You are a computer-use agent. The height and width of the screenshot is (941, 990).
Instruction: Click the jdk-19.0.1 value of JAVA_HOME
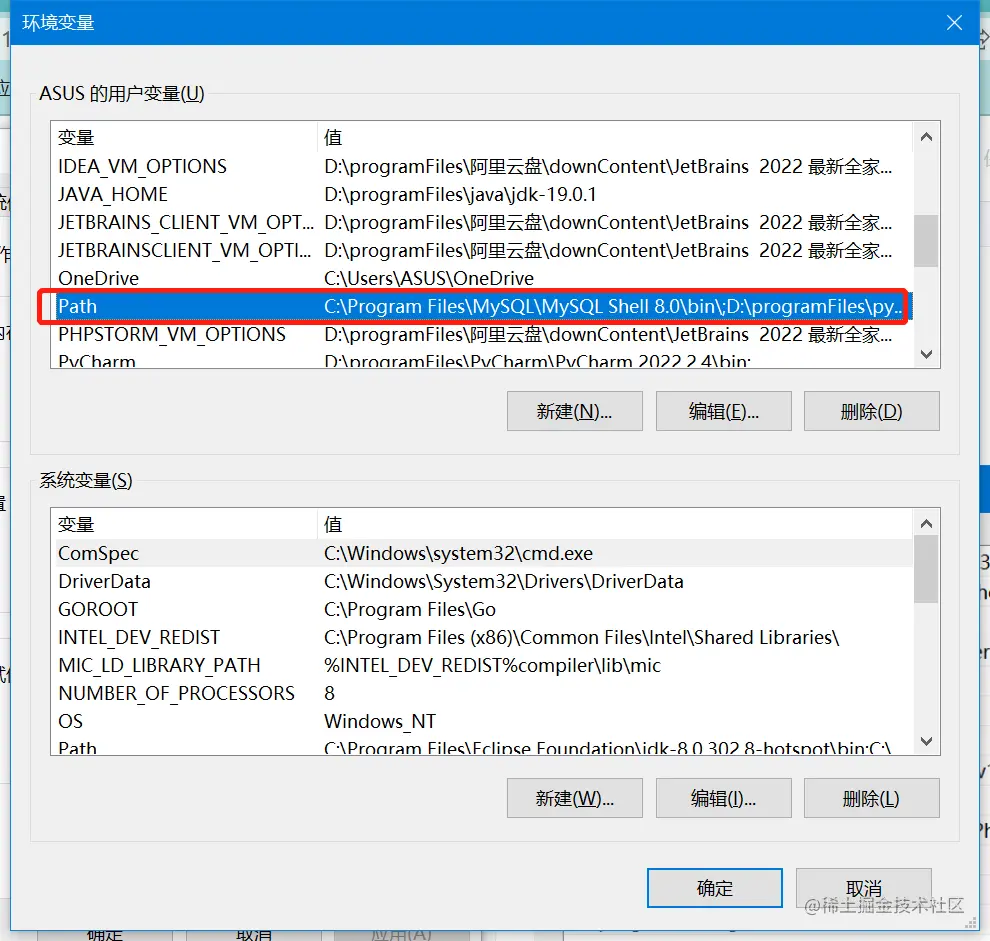click(x=460, y=195)
